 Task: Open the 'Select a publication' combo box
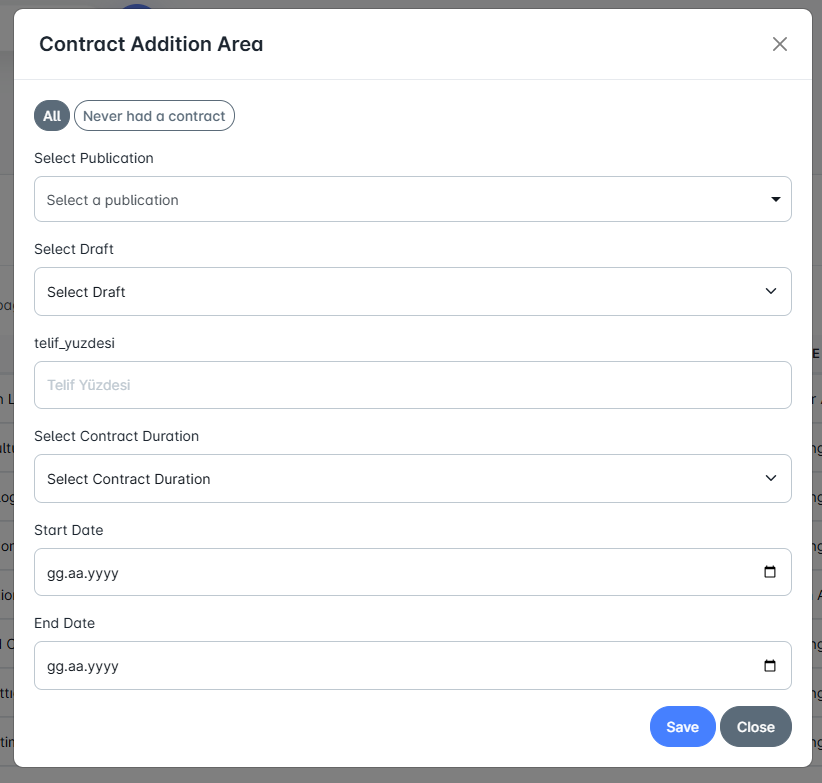(400, 199)
